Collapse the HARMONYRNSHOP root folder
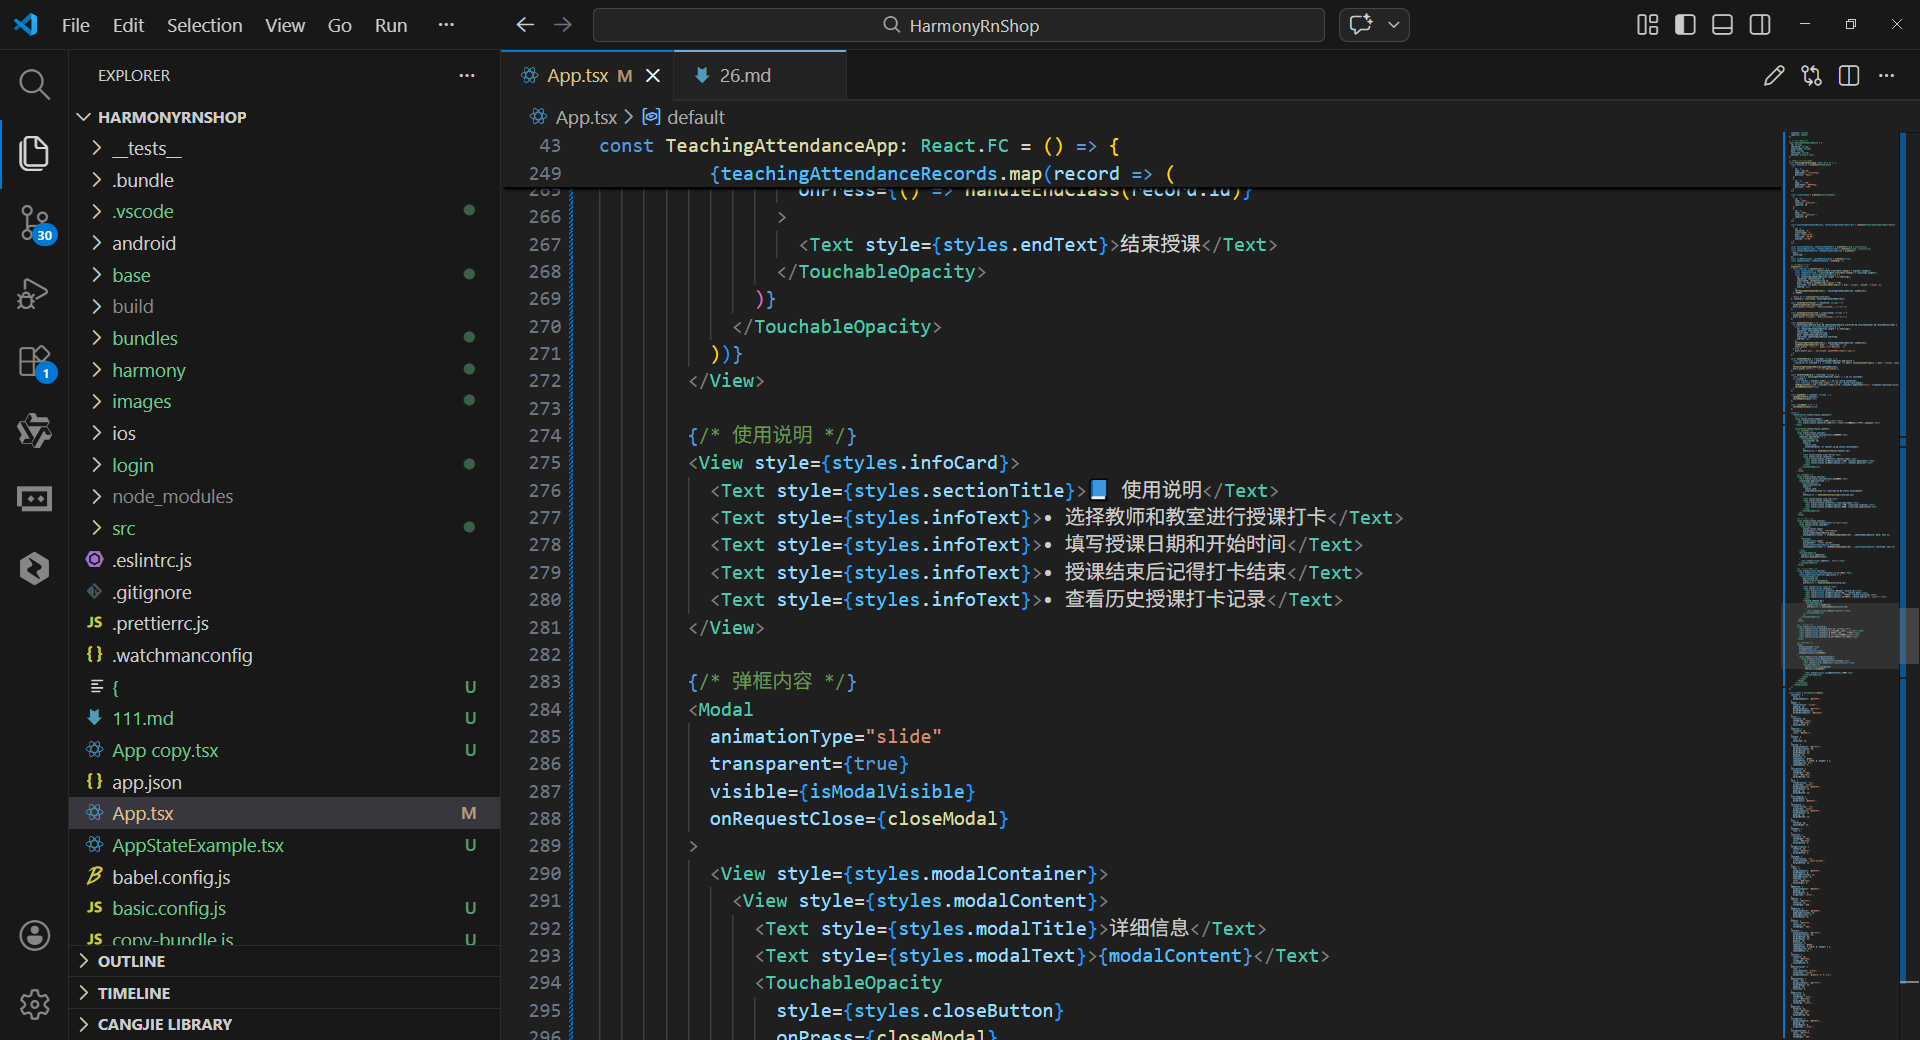This screenshot has height=1040, width=1920. [284, 117]
